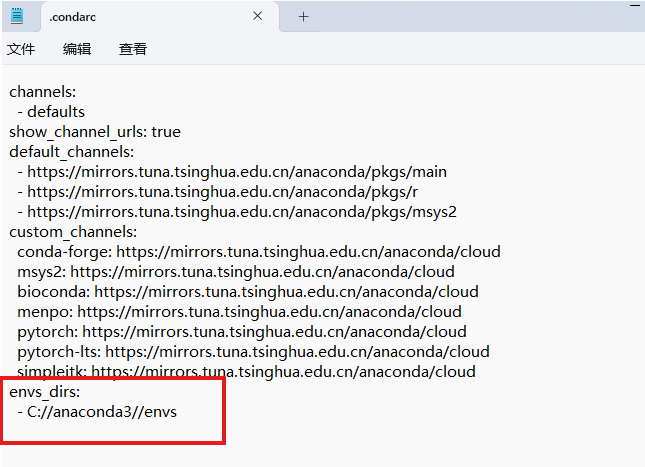The image size is (645, 467).
Task: Click the pkgs/r mirror URL line
Action: (218, 192)
